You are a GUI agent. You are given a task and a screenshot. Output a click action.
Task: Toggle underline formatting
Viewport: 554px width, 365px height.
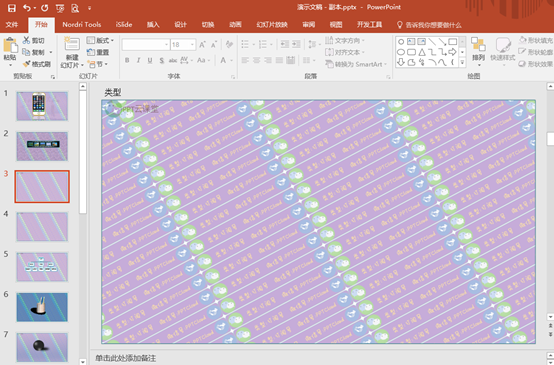pos(150,60)
